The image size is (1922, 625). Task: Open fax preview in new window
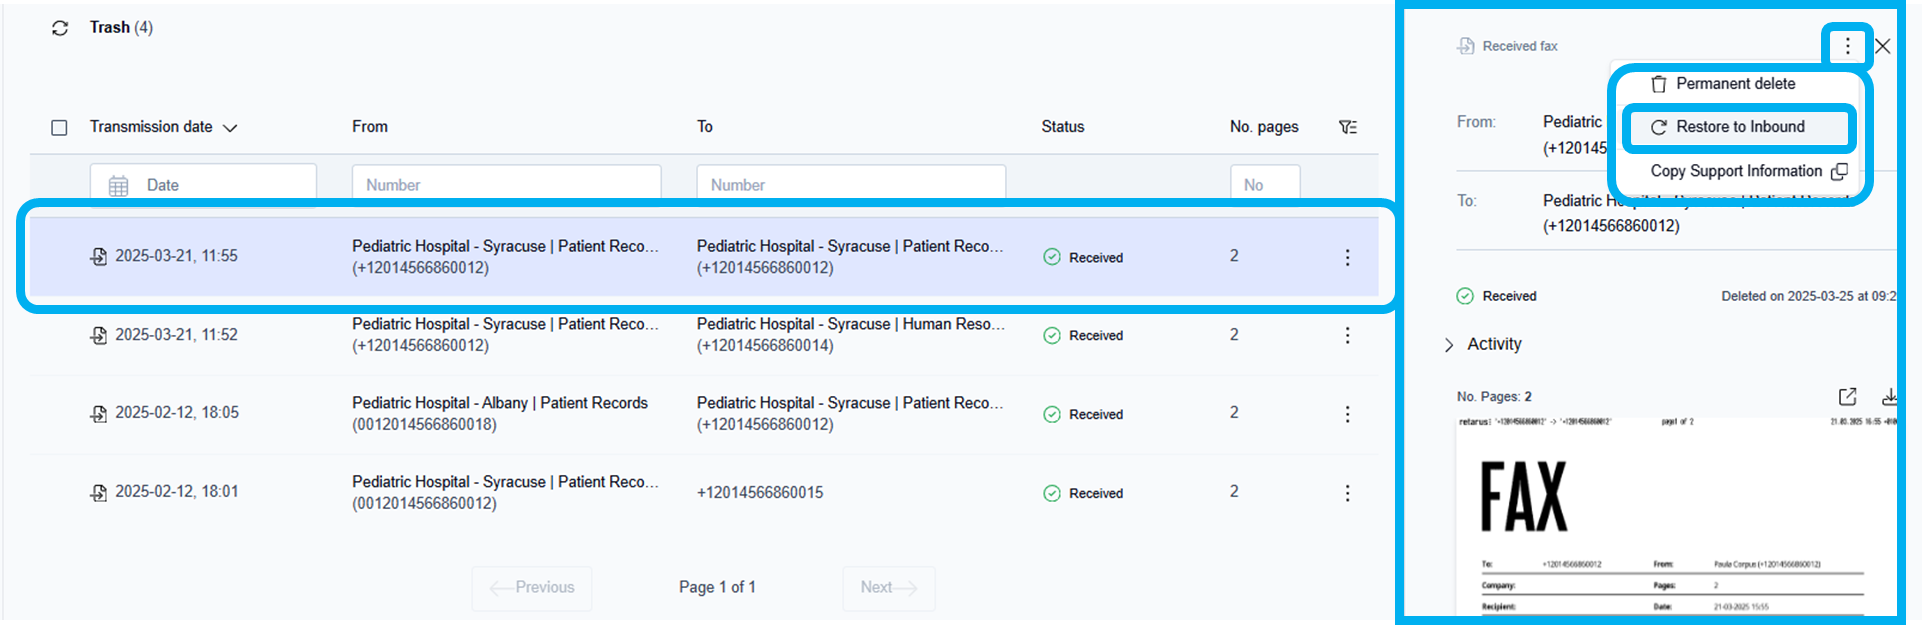click(x=1847, y=397)
